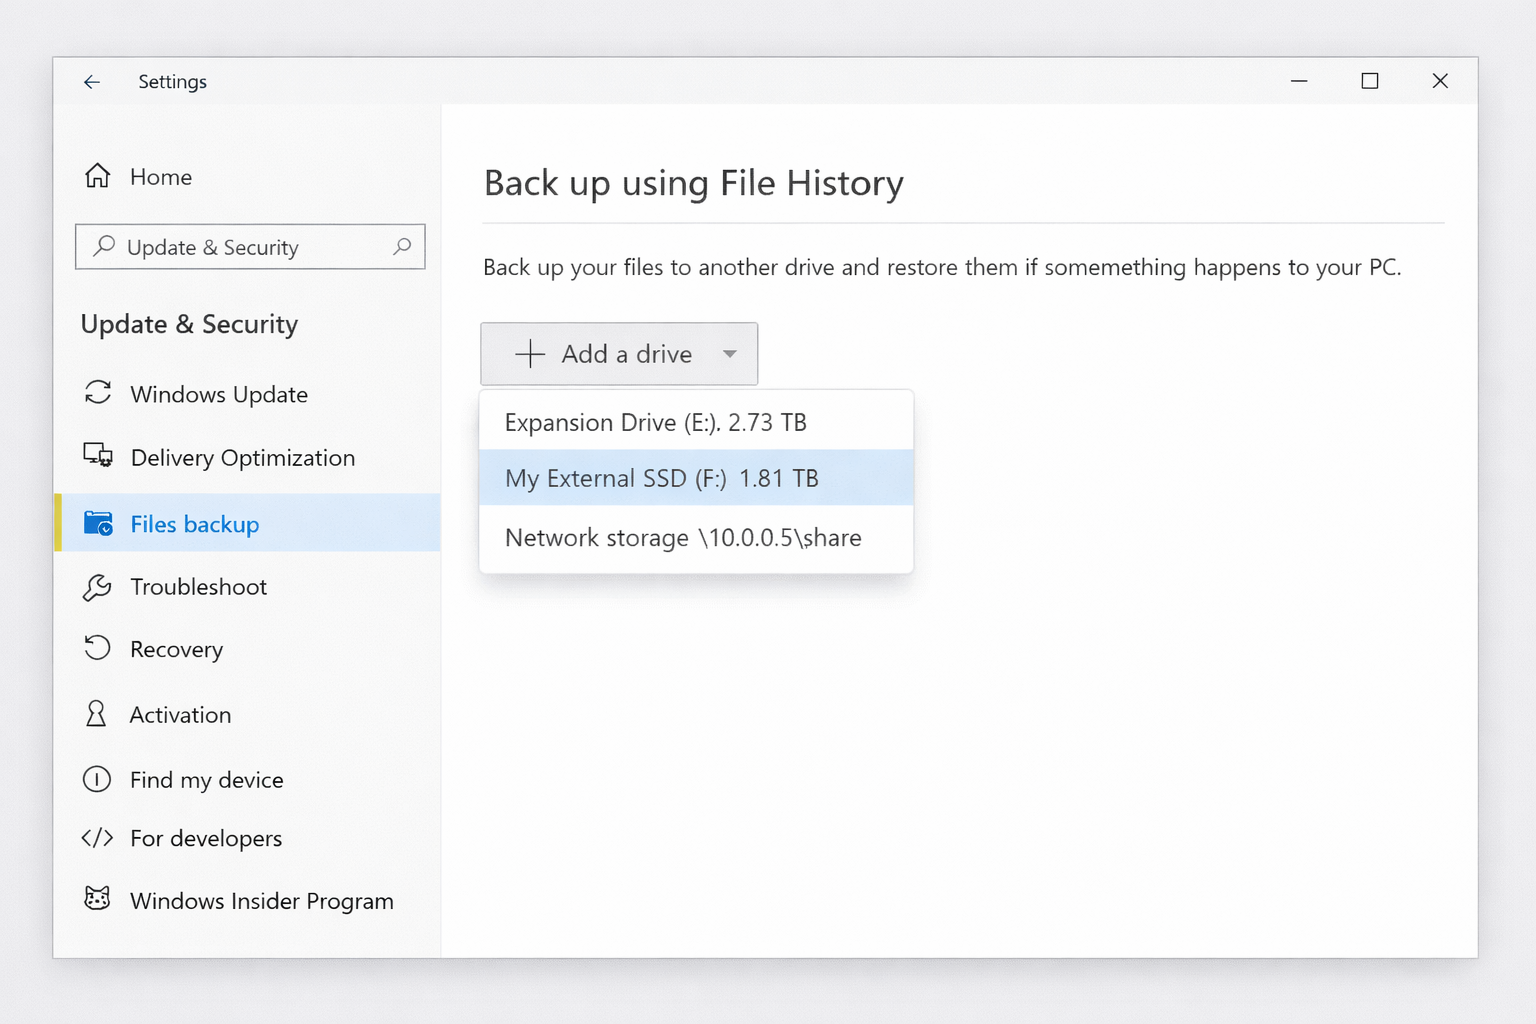Click the For developers code icon
Screen dimensions: 1536x1024
click(x=97, y=838)
